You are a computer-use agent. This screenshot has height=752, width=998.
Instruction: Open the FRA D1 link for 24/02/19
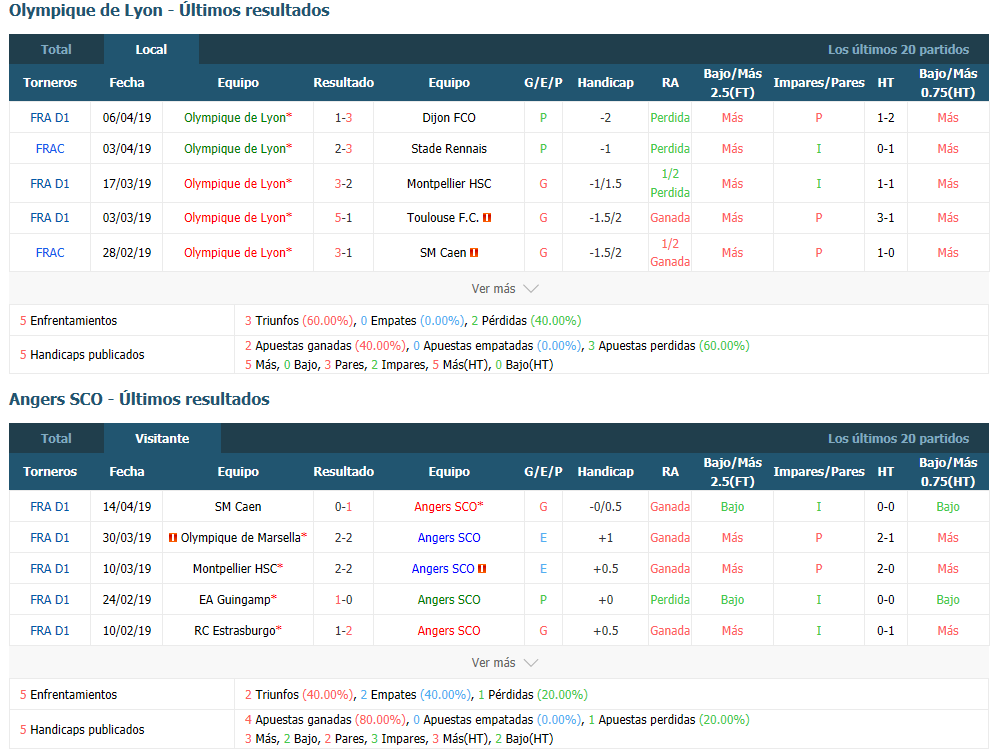pos(50,600)
